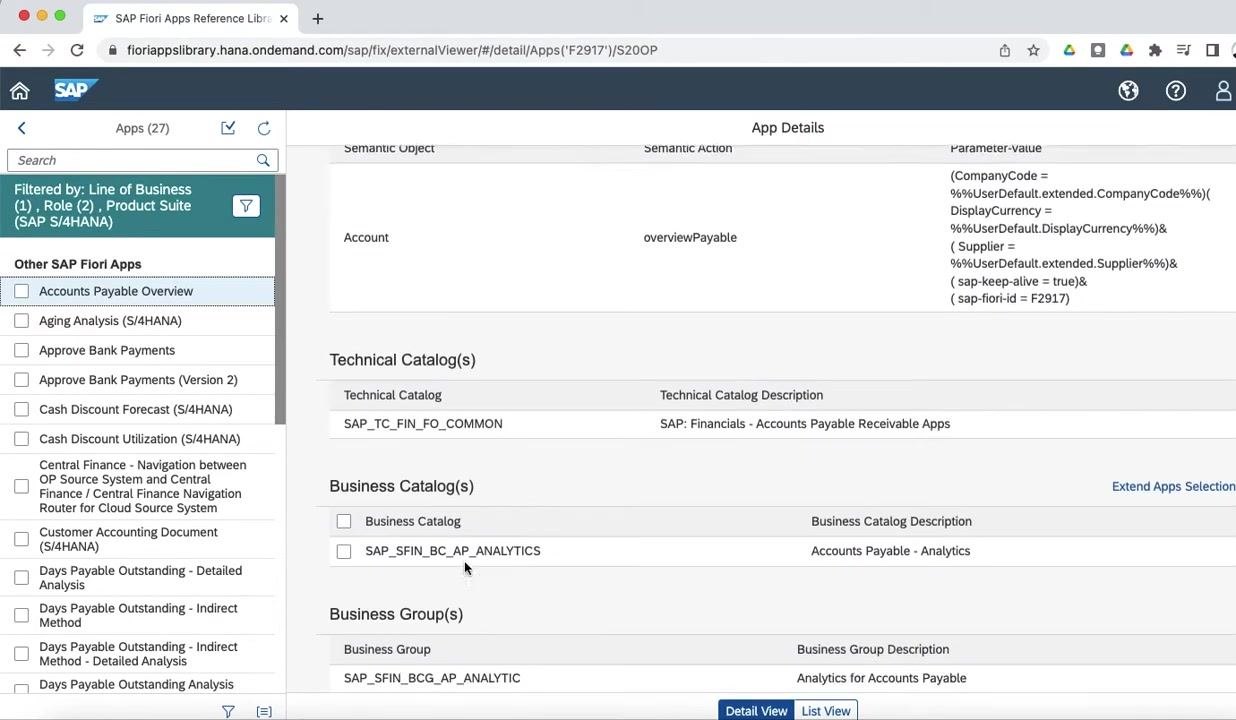Tick the Approve Bank Payments (Version 2) checkbox
This screenshot has width=1236, height=720.
click(22, 380)
